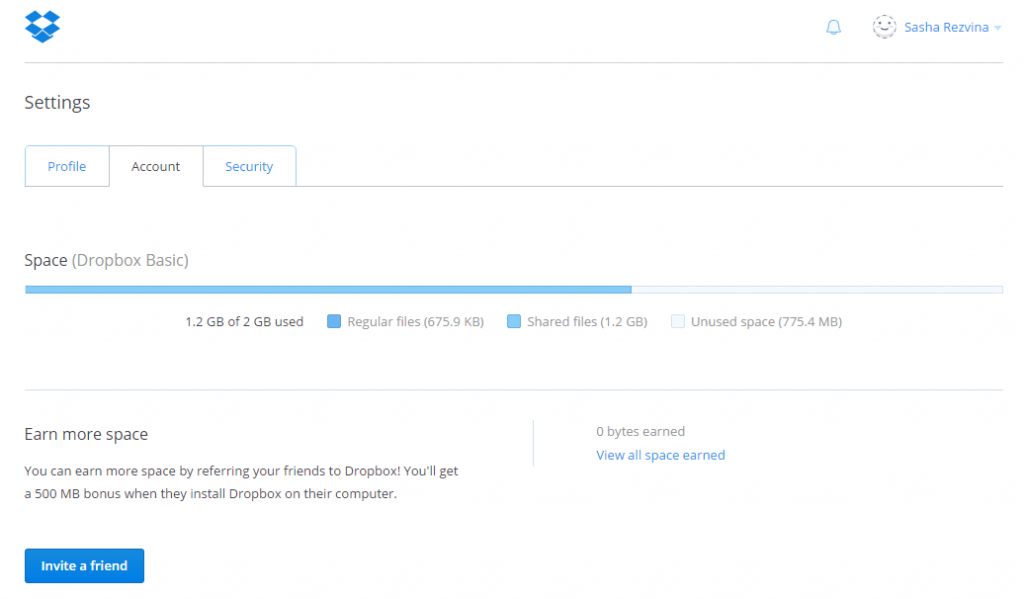The image size is (1024, 599).
Task: Click the Invite a friend button
Action: pyautogui.click(x=84, y=565)
